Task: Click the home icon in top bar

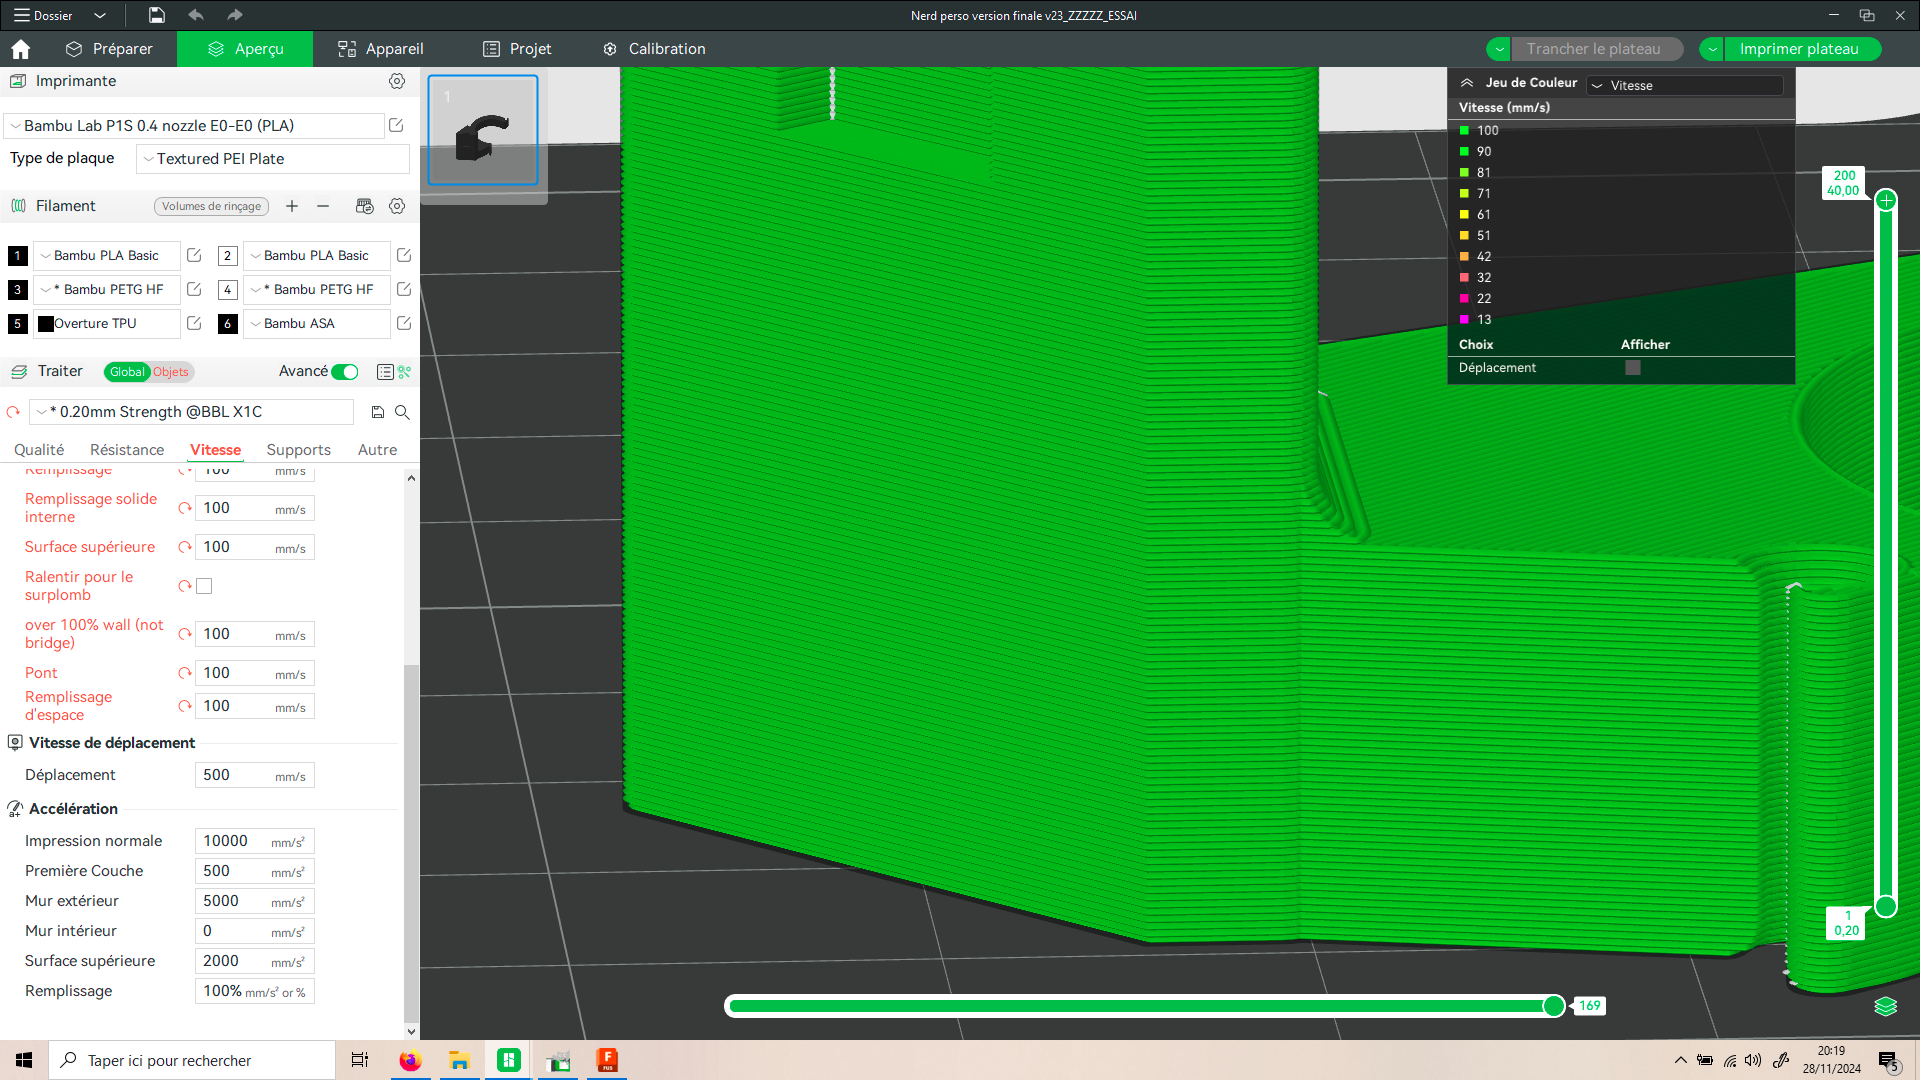Action: (x=20, y=49)
